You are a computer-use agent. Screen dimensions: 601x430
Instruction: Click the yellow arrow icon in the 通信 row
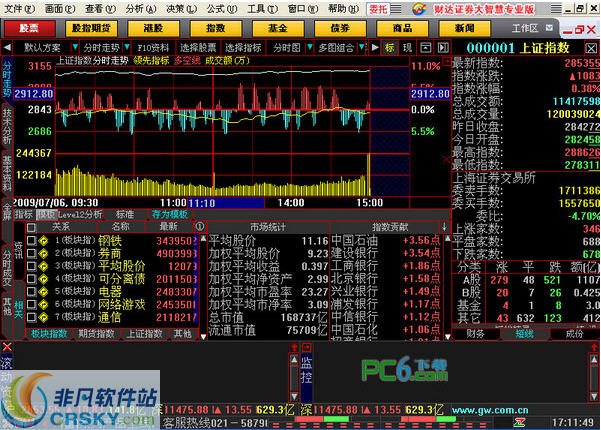(43, 317)
